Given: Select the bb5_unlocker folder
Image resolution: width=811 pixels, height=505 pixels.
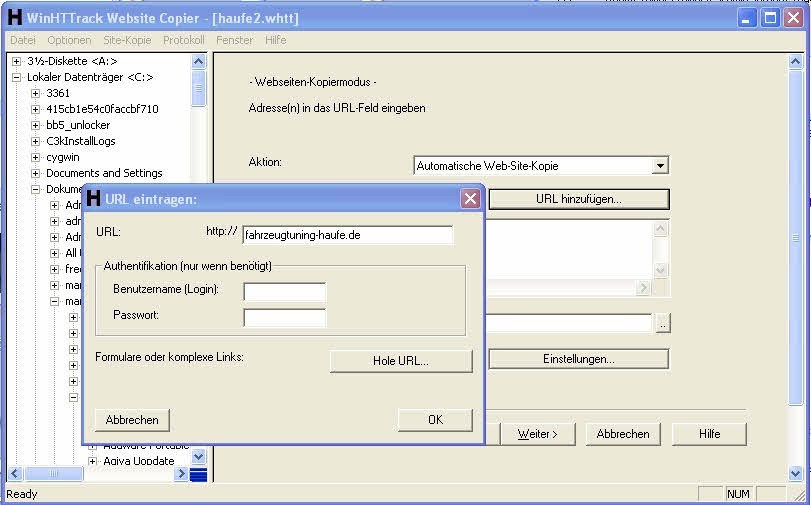Looking at the screenshot, I should click(x=78, y=125).
